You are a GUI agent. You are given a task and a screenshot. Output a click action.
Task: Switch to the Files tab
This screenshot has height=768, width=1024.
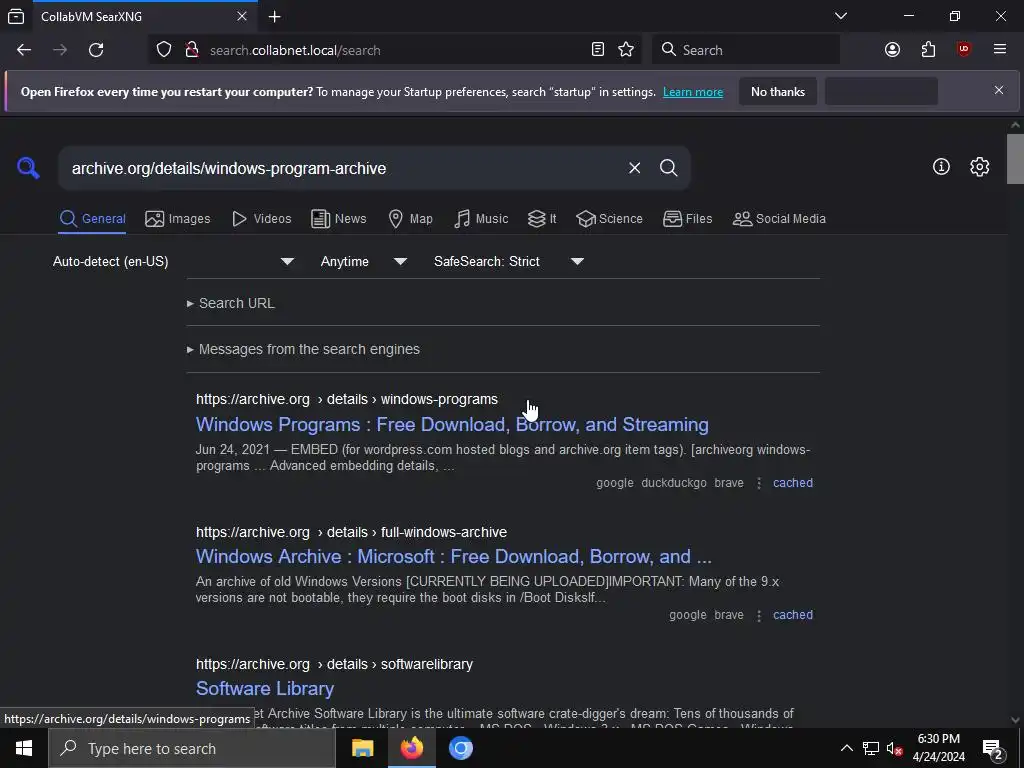pos(688,219)
